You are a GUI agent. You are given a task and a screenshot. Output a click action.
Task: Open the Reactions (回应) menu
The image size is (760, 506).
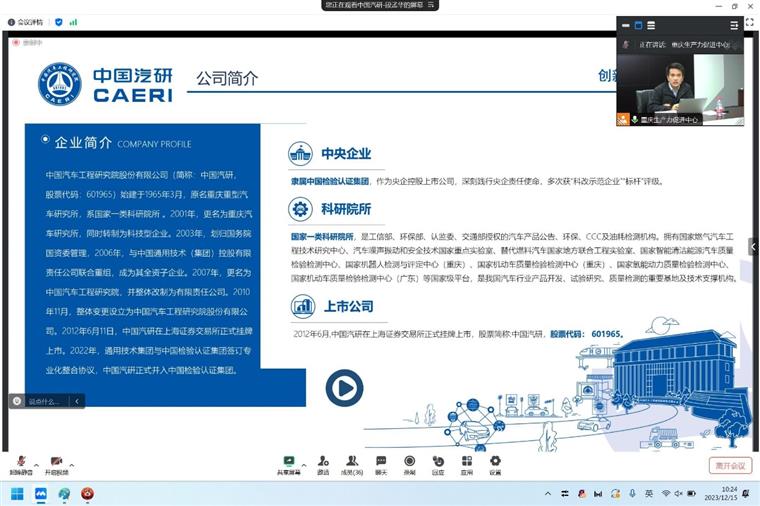click(438, 465)
